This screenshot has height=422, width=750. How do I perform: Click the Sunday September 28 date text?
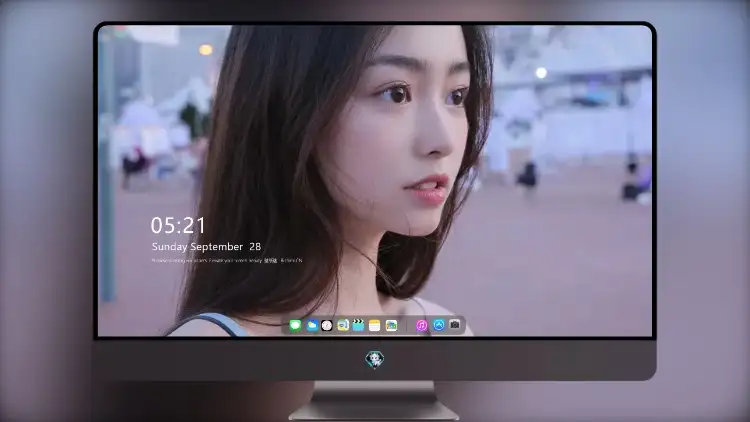206,246
